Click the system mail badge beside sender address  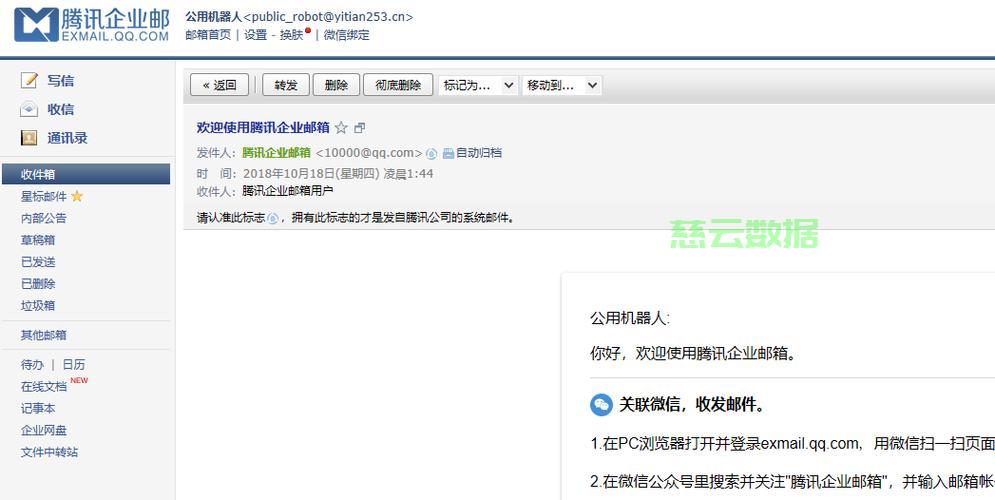[x=431, y=153]
